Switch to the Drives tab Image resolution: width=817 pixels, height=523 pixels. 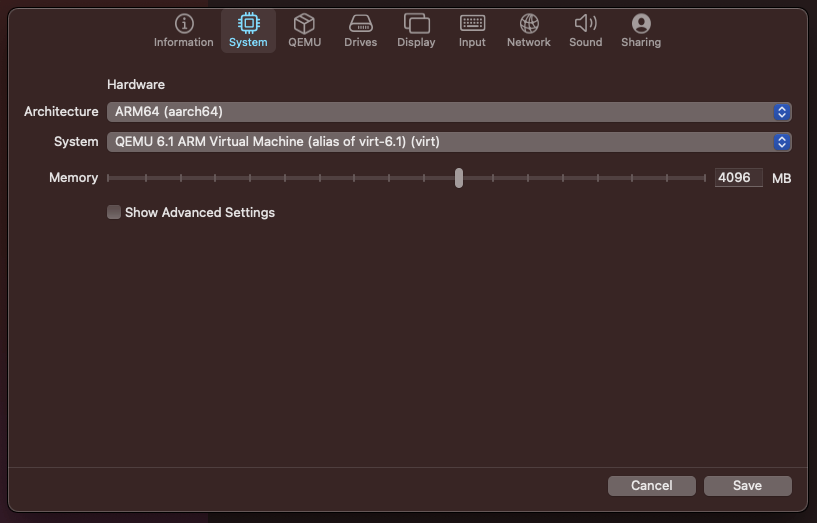360,31
